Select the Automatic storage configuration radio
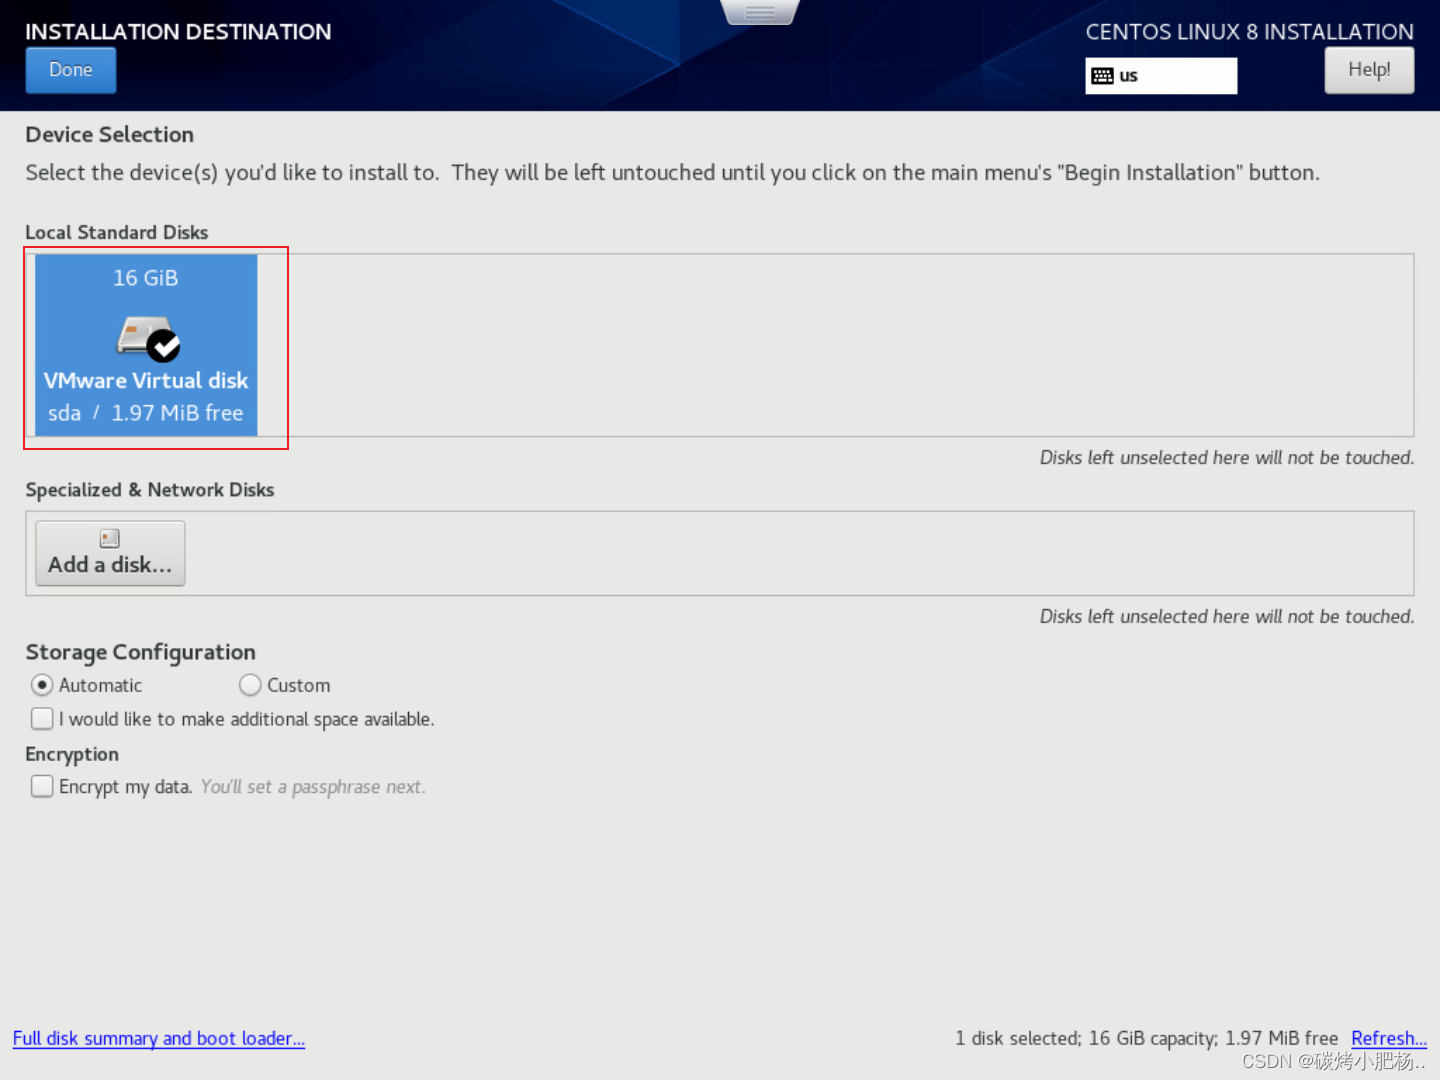The image size is (1440, 1080). (x=42, y=685)
